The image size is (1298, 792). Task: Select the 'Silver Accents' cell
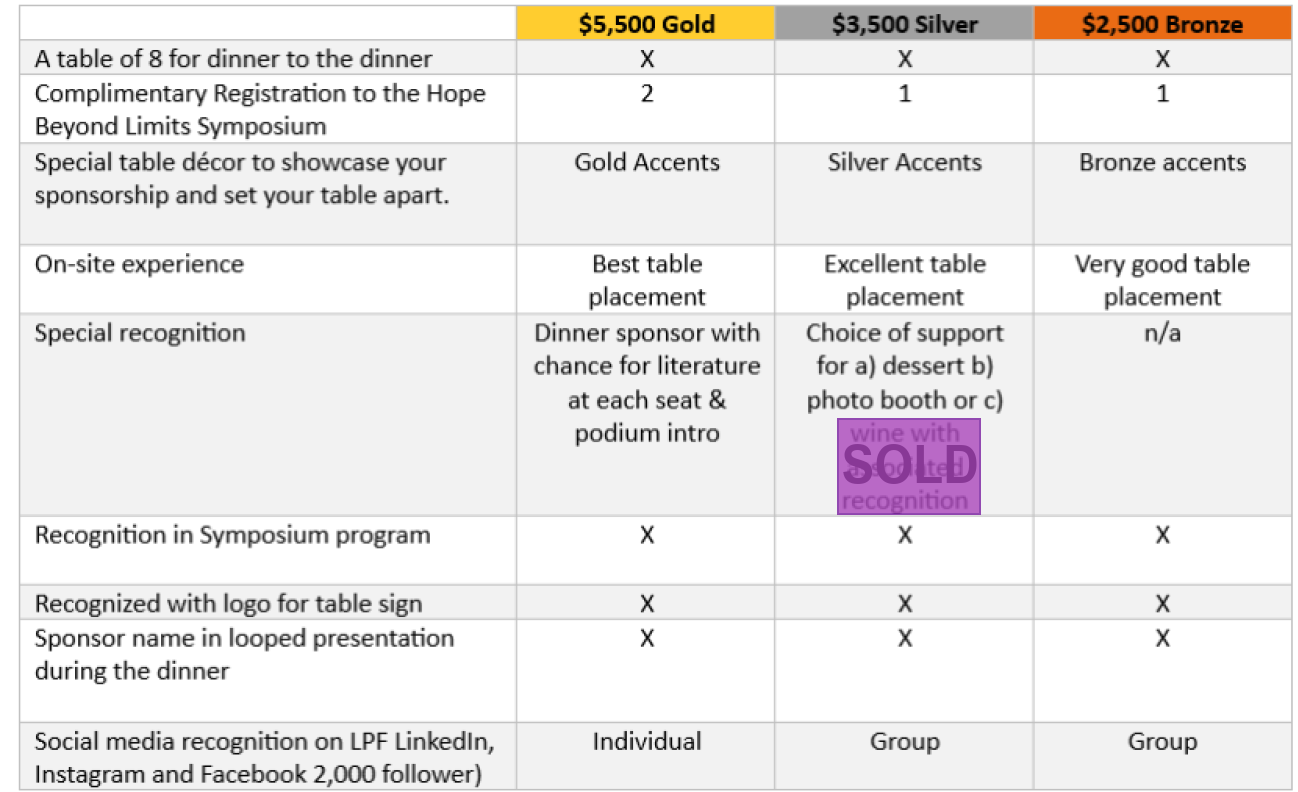(904, 162)
